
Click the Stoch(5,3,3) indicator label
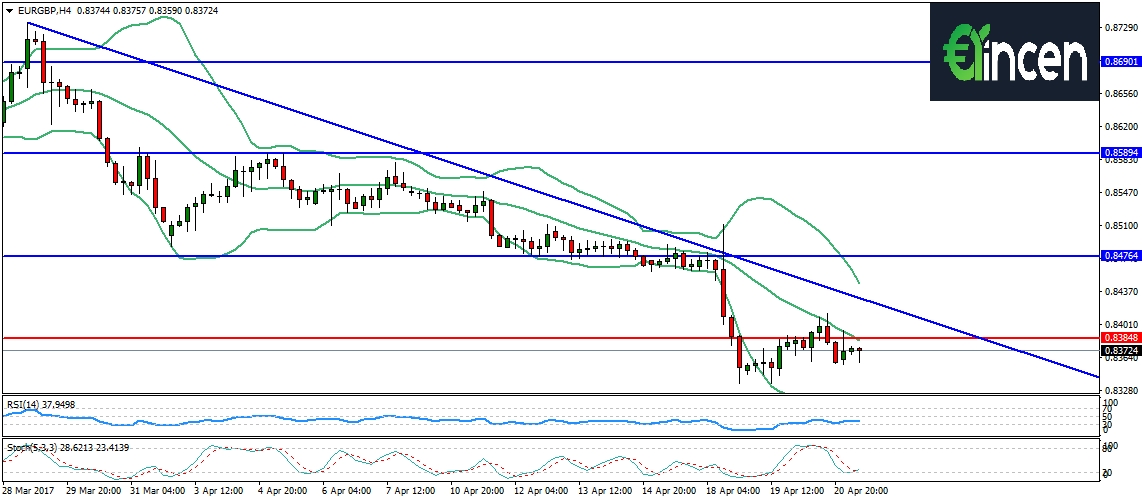click(x=68, y=447)
